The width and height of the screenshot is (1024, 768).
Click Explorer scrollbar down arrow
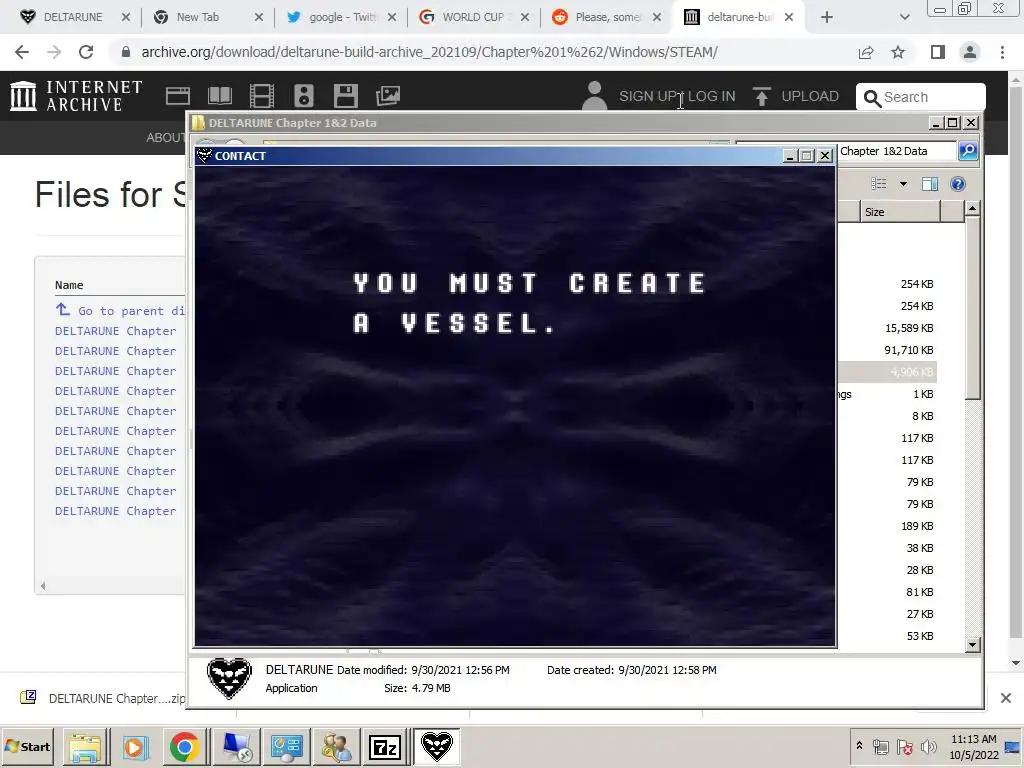972,645
